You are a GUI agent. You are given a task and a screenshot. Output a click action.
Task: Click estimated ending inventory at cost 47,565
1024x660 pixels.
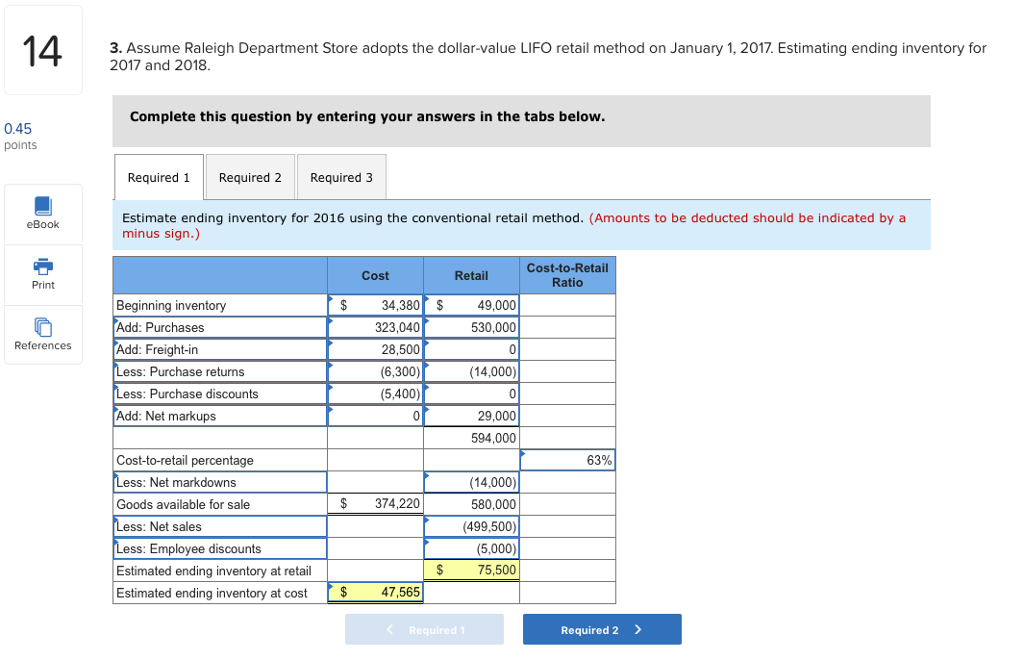376,593
